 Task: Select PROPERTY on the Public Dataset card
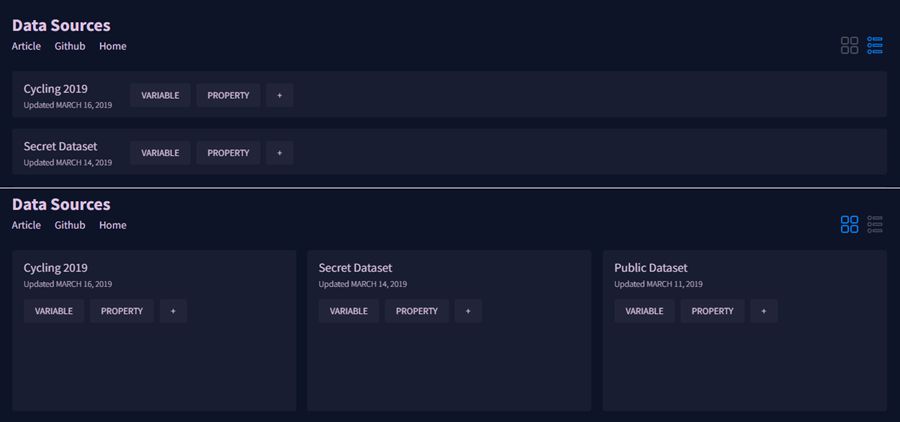[x=712, y=311]
